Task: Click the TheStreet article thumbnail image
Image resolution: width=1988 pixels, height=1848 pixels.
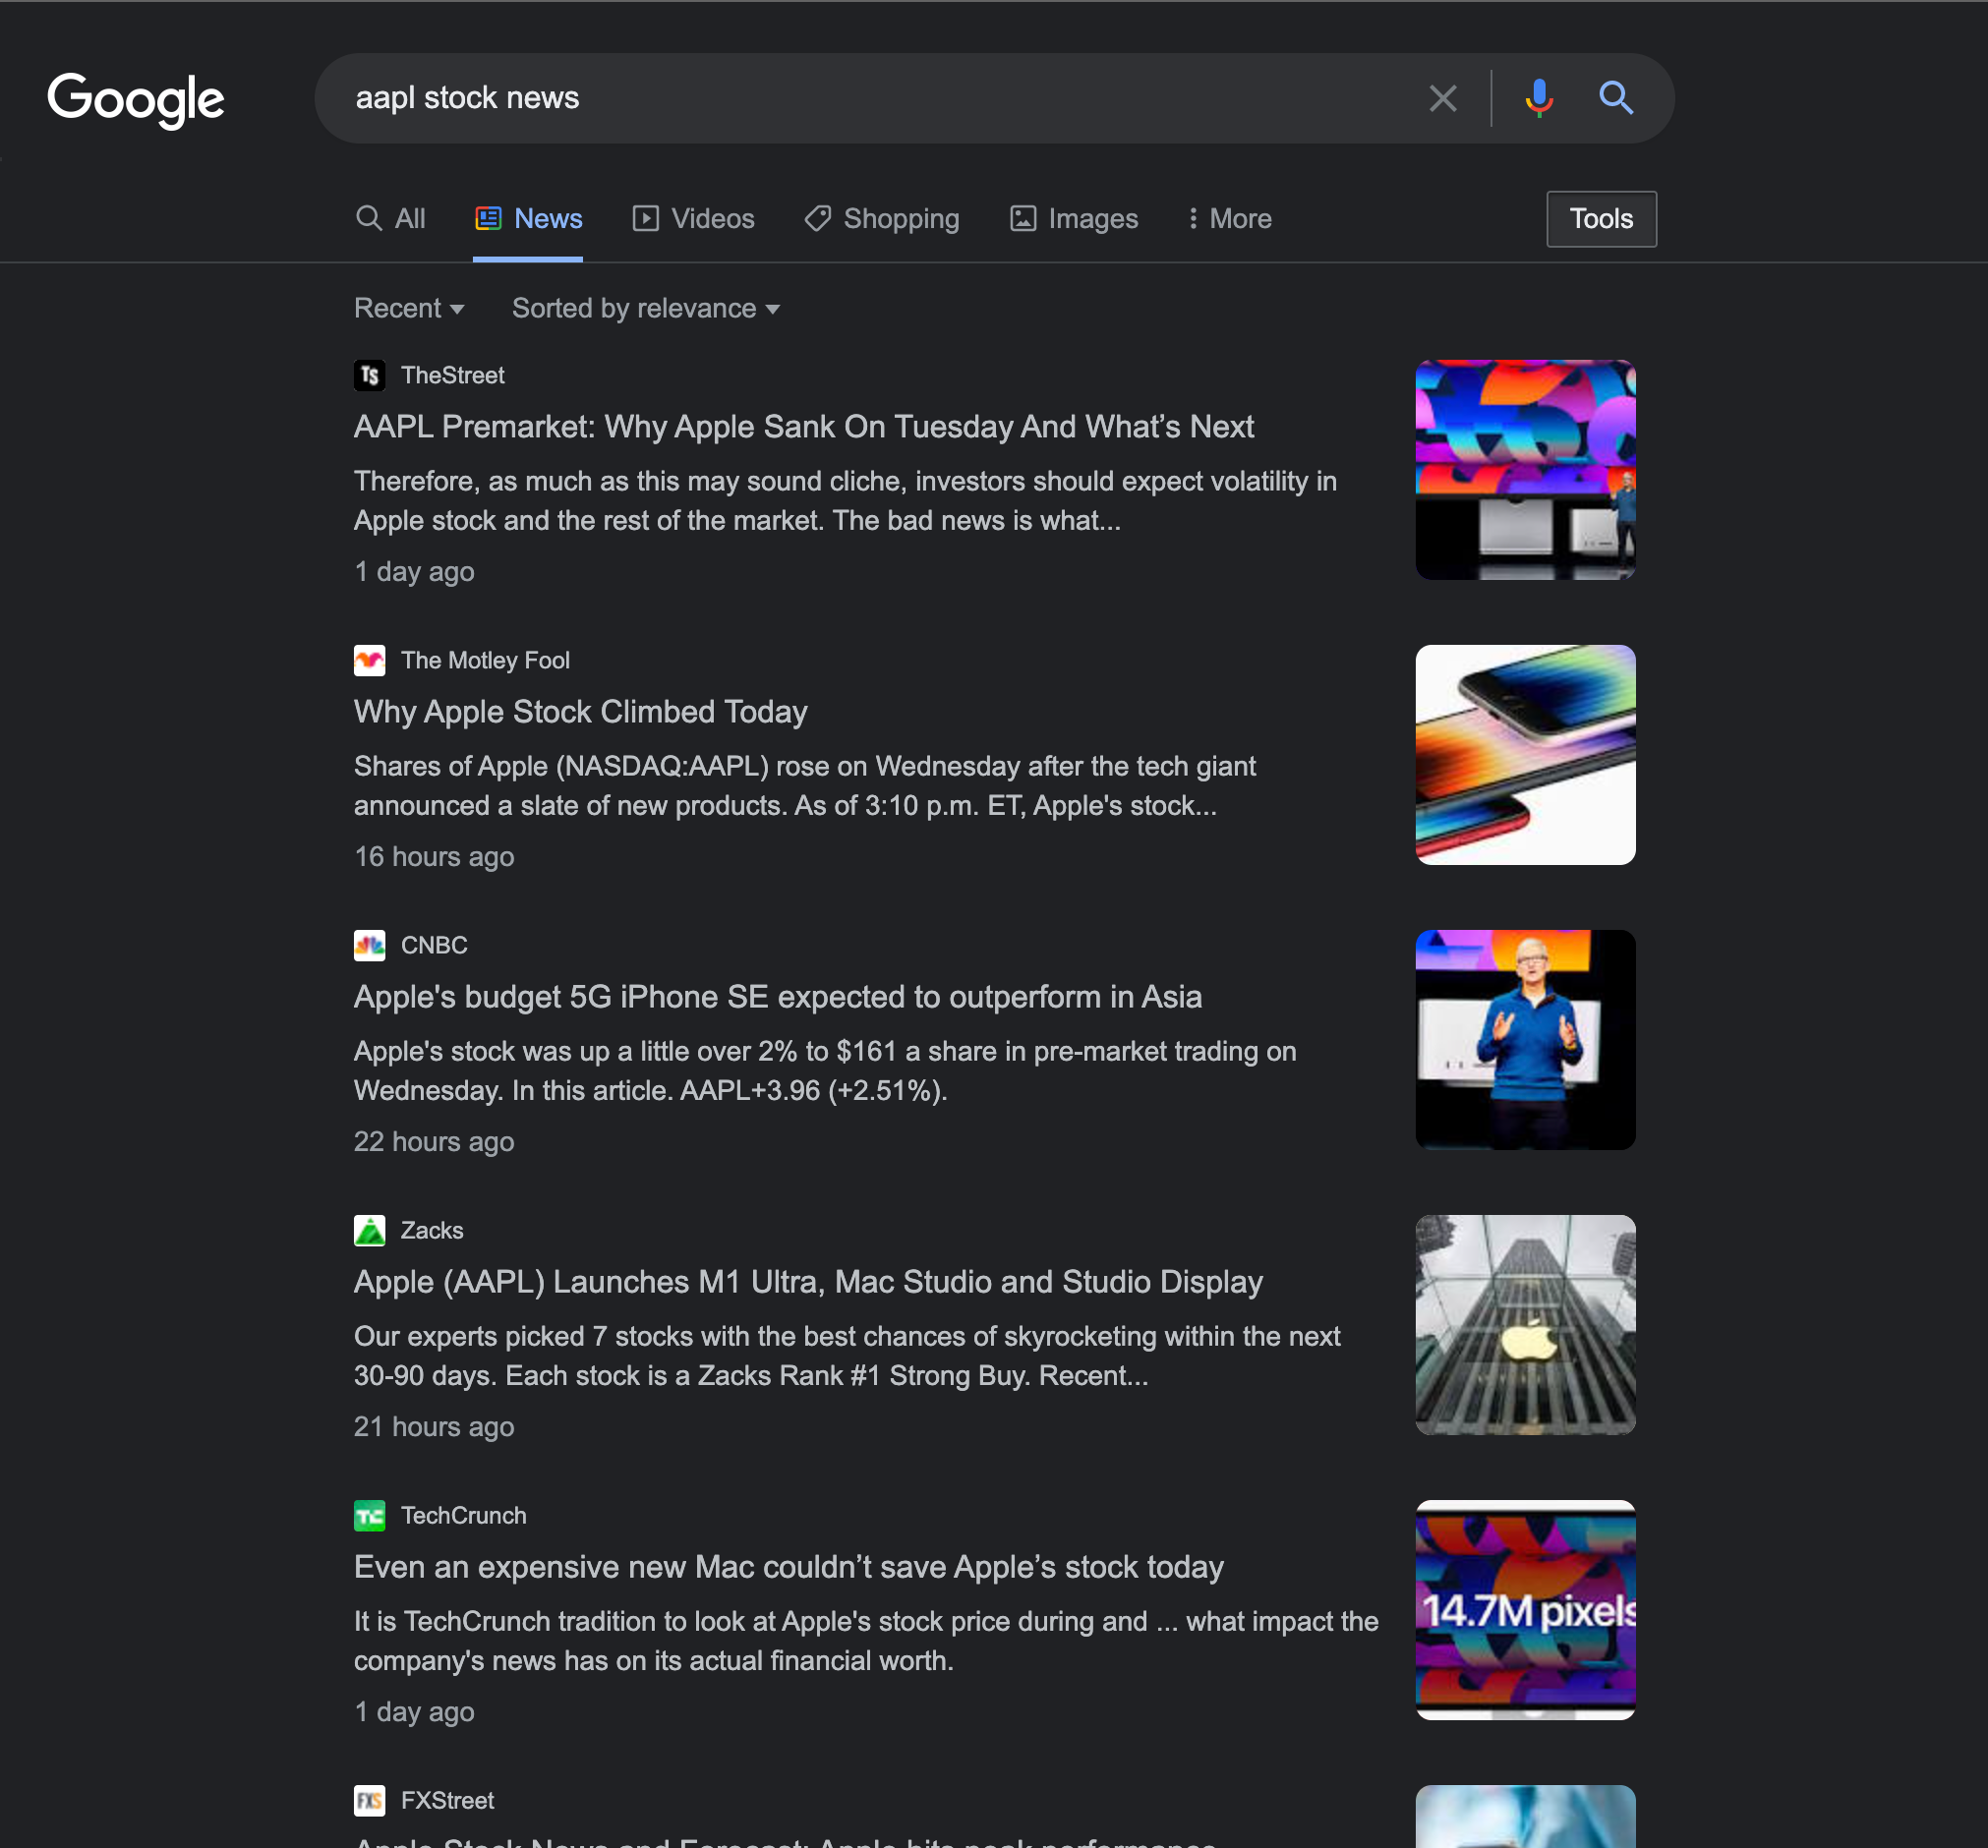Action: point(1525,469)
